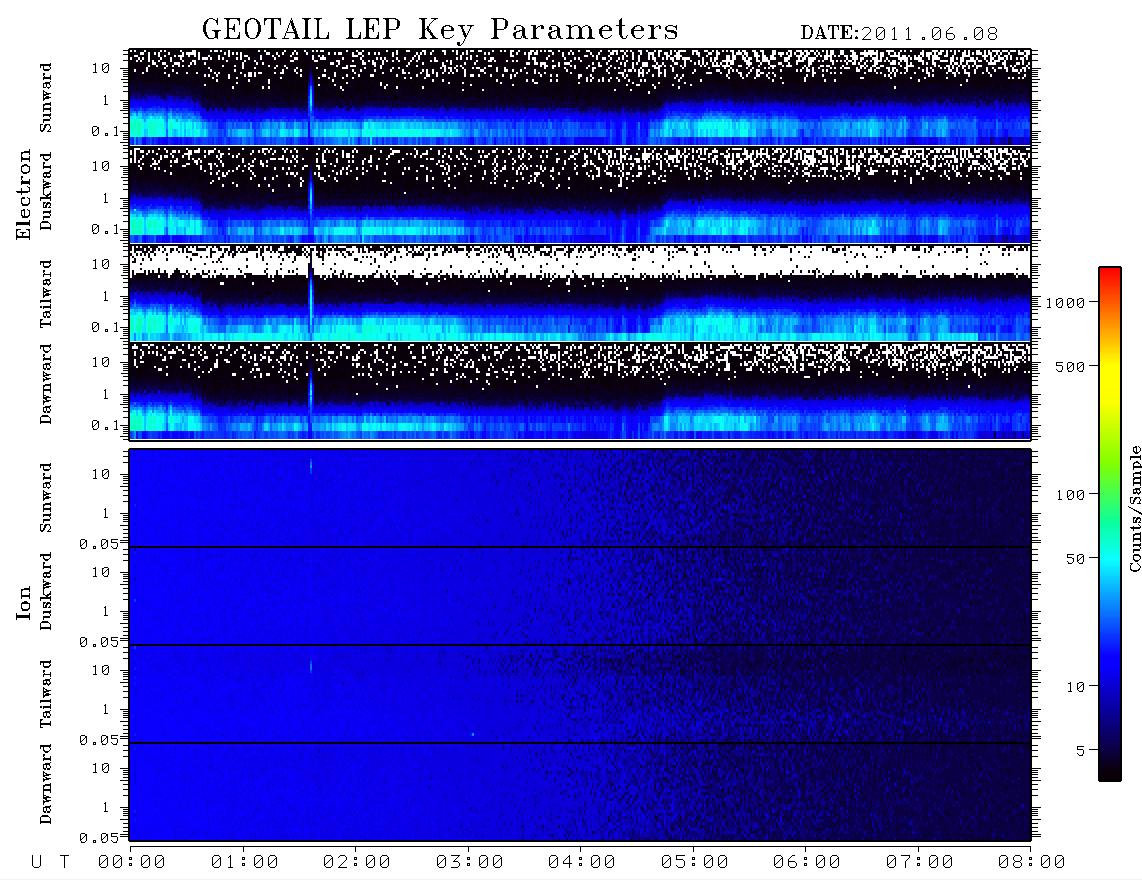This screenshot has height=880, width=1142.
Task: Click the Ion Duskward spectrogram panel
Action: click(x=580, y=596)
